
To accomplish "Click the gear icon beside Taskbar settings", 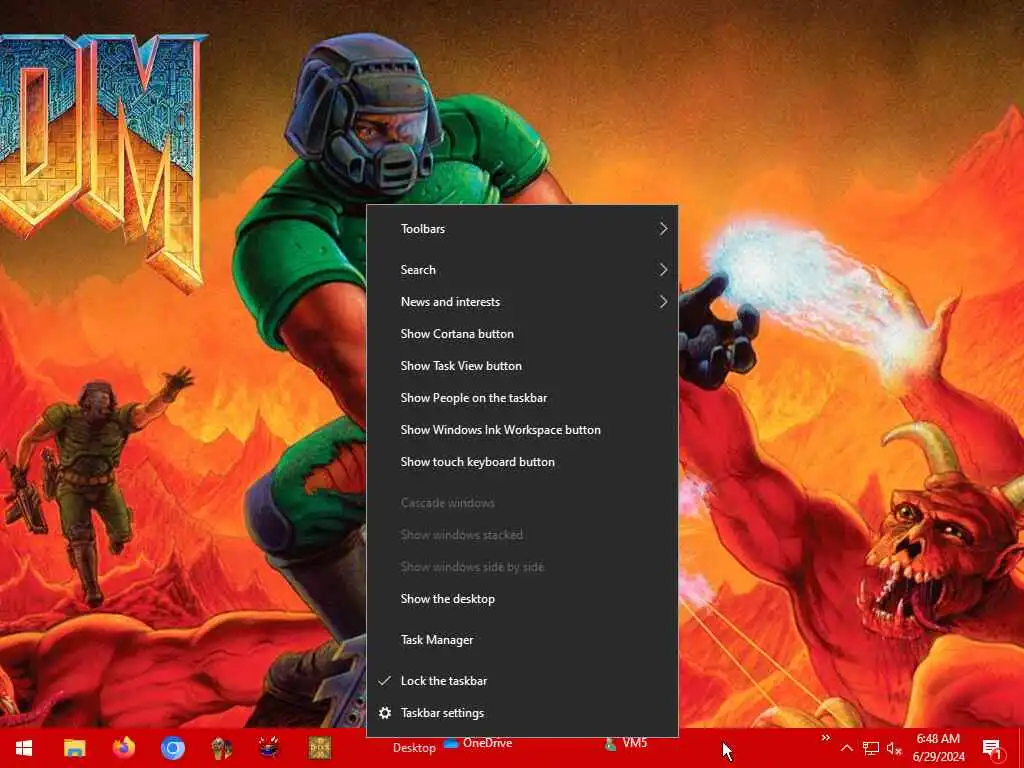I will [385, 713].
